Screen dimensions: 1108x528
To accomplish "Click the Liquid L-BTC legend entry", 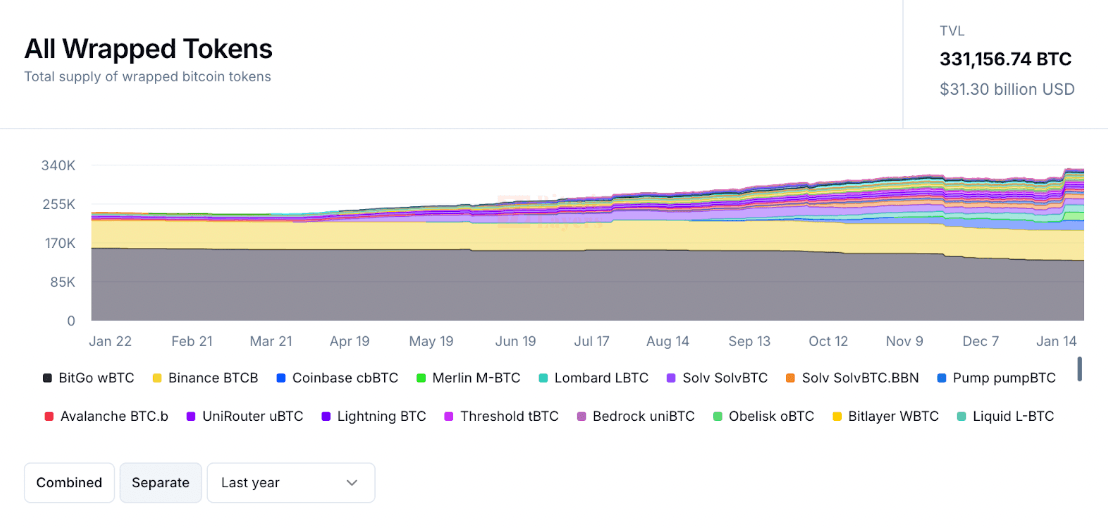I will (x=1013, y=416).
